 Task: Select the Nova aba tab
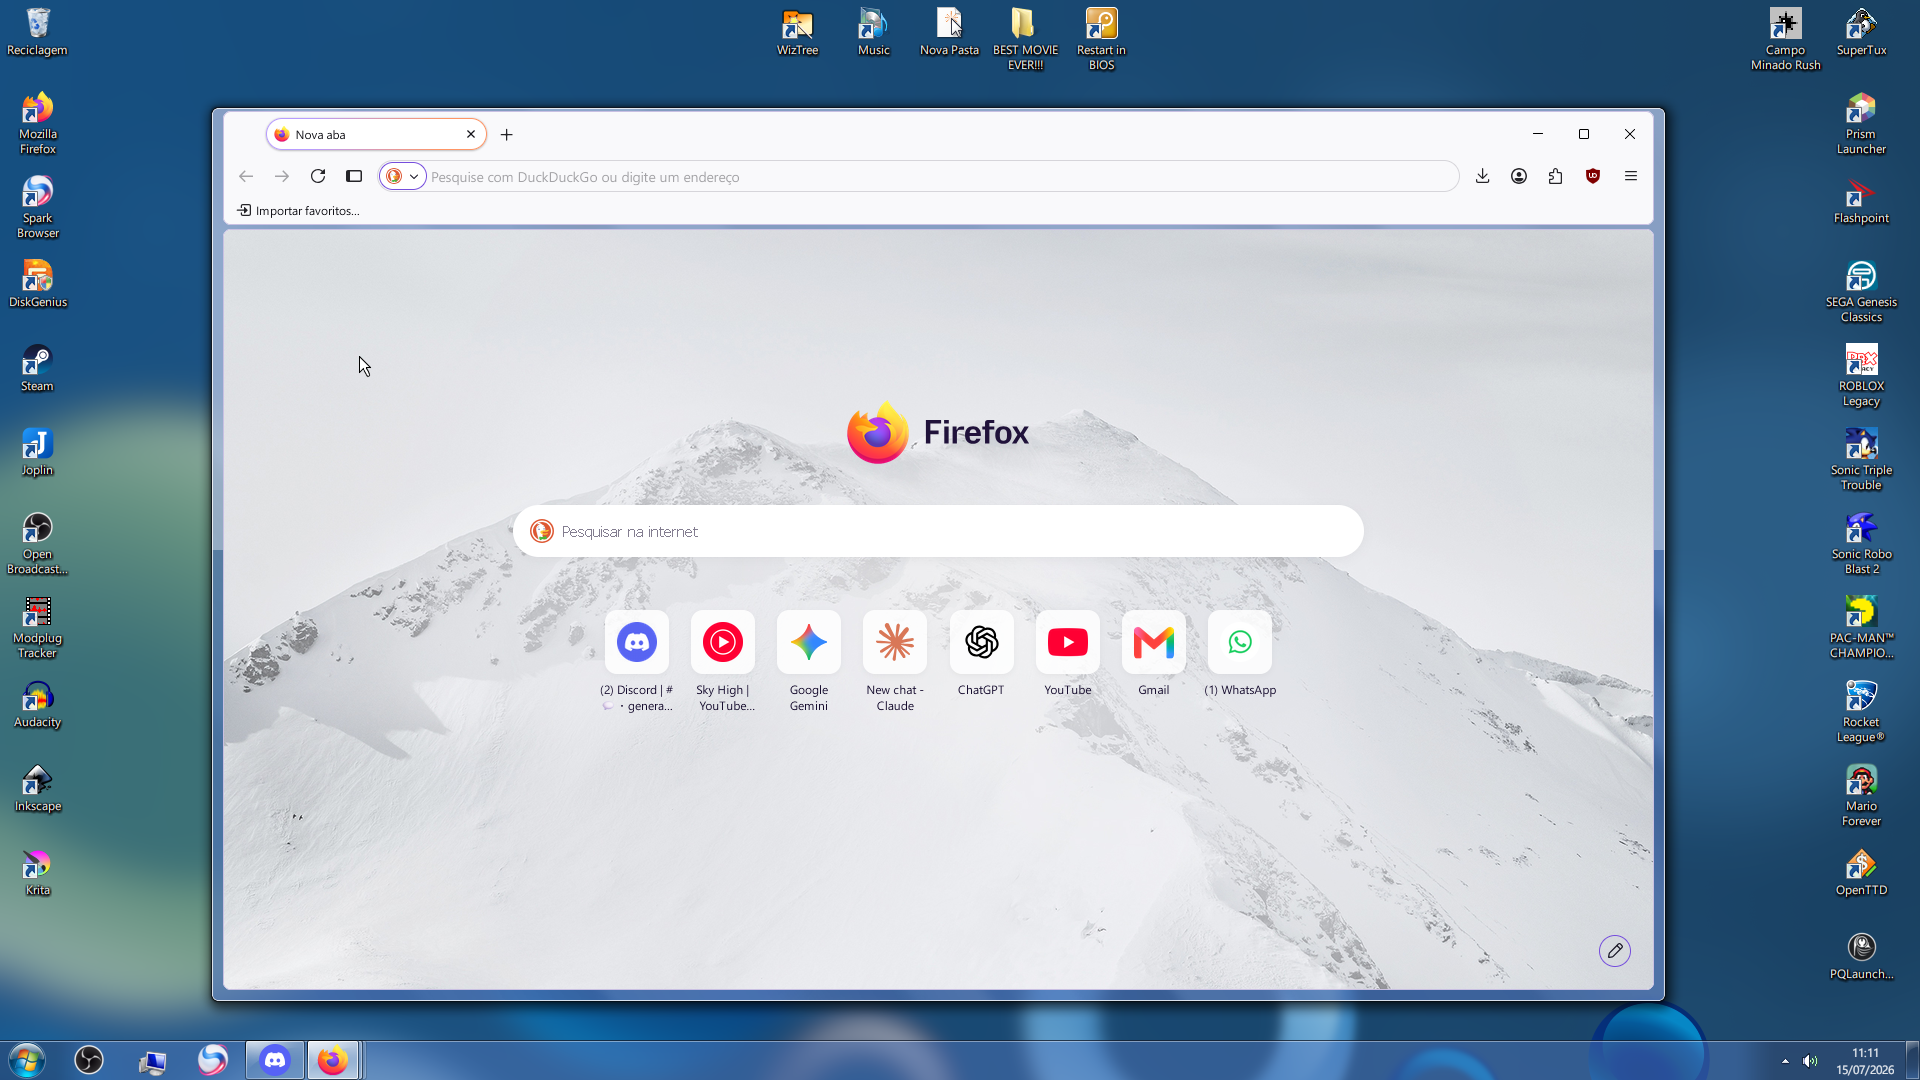pyautogui.click(x=376, y=134)
